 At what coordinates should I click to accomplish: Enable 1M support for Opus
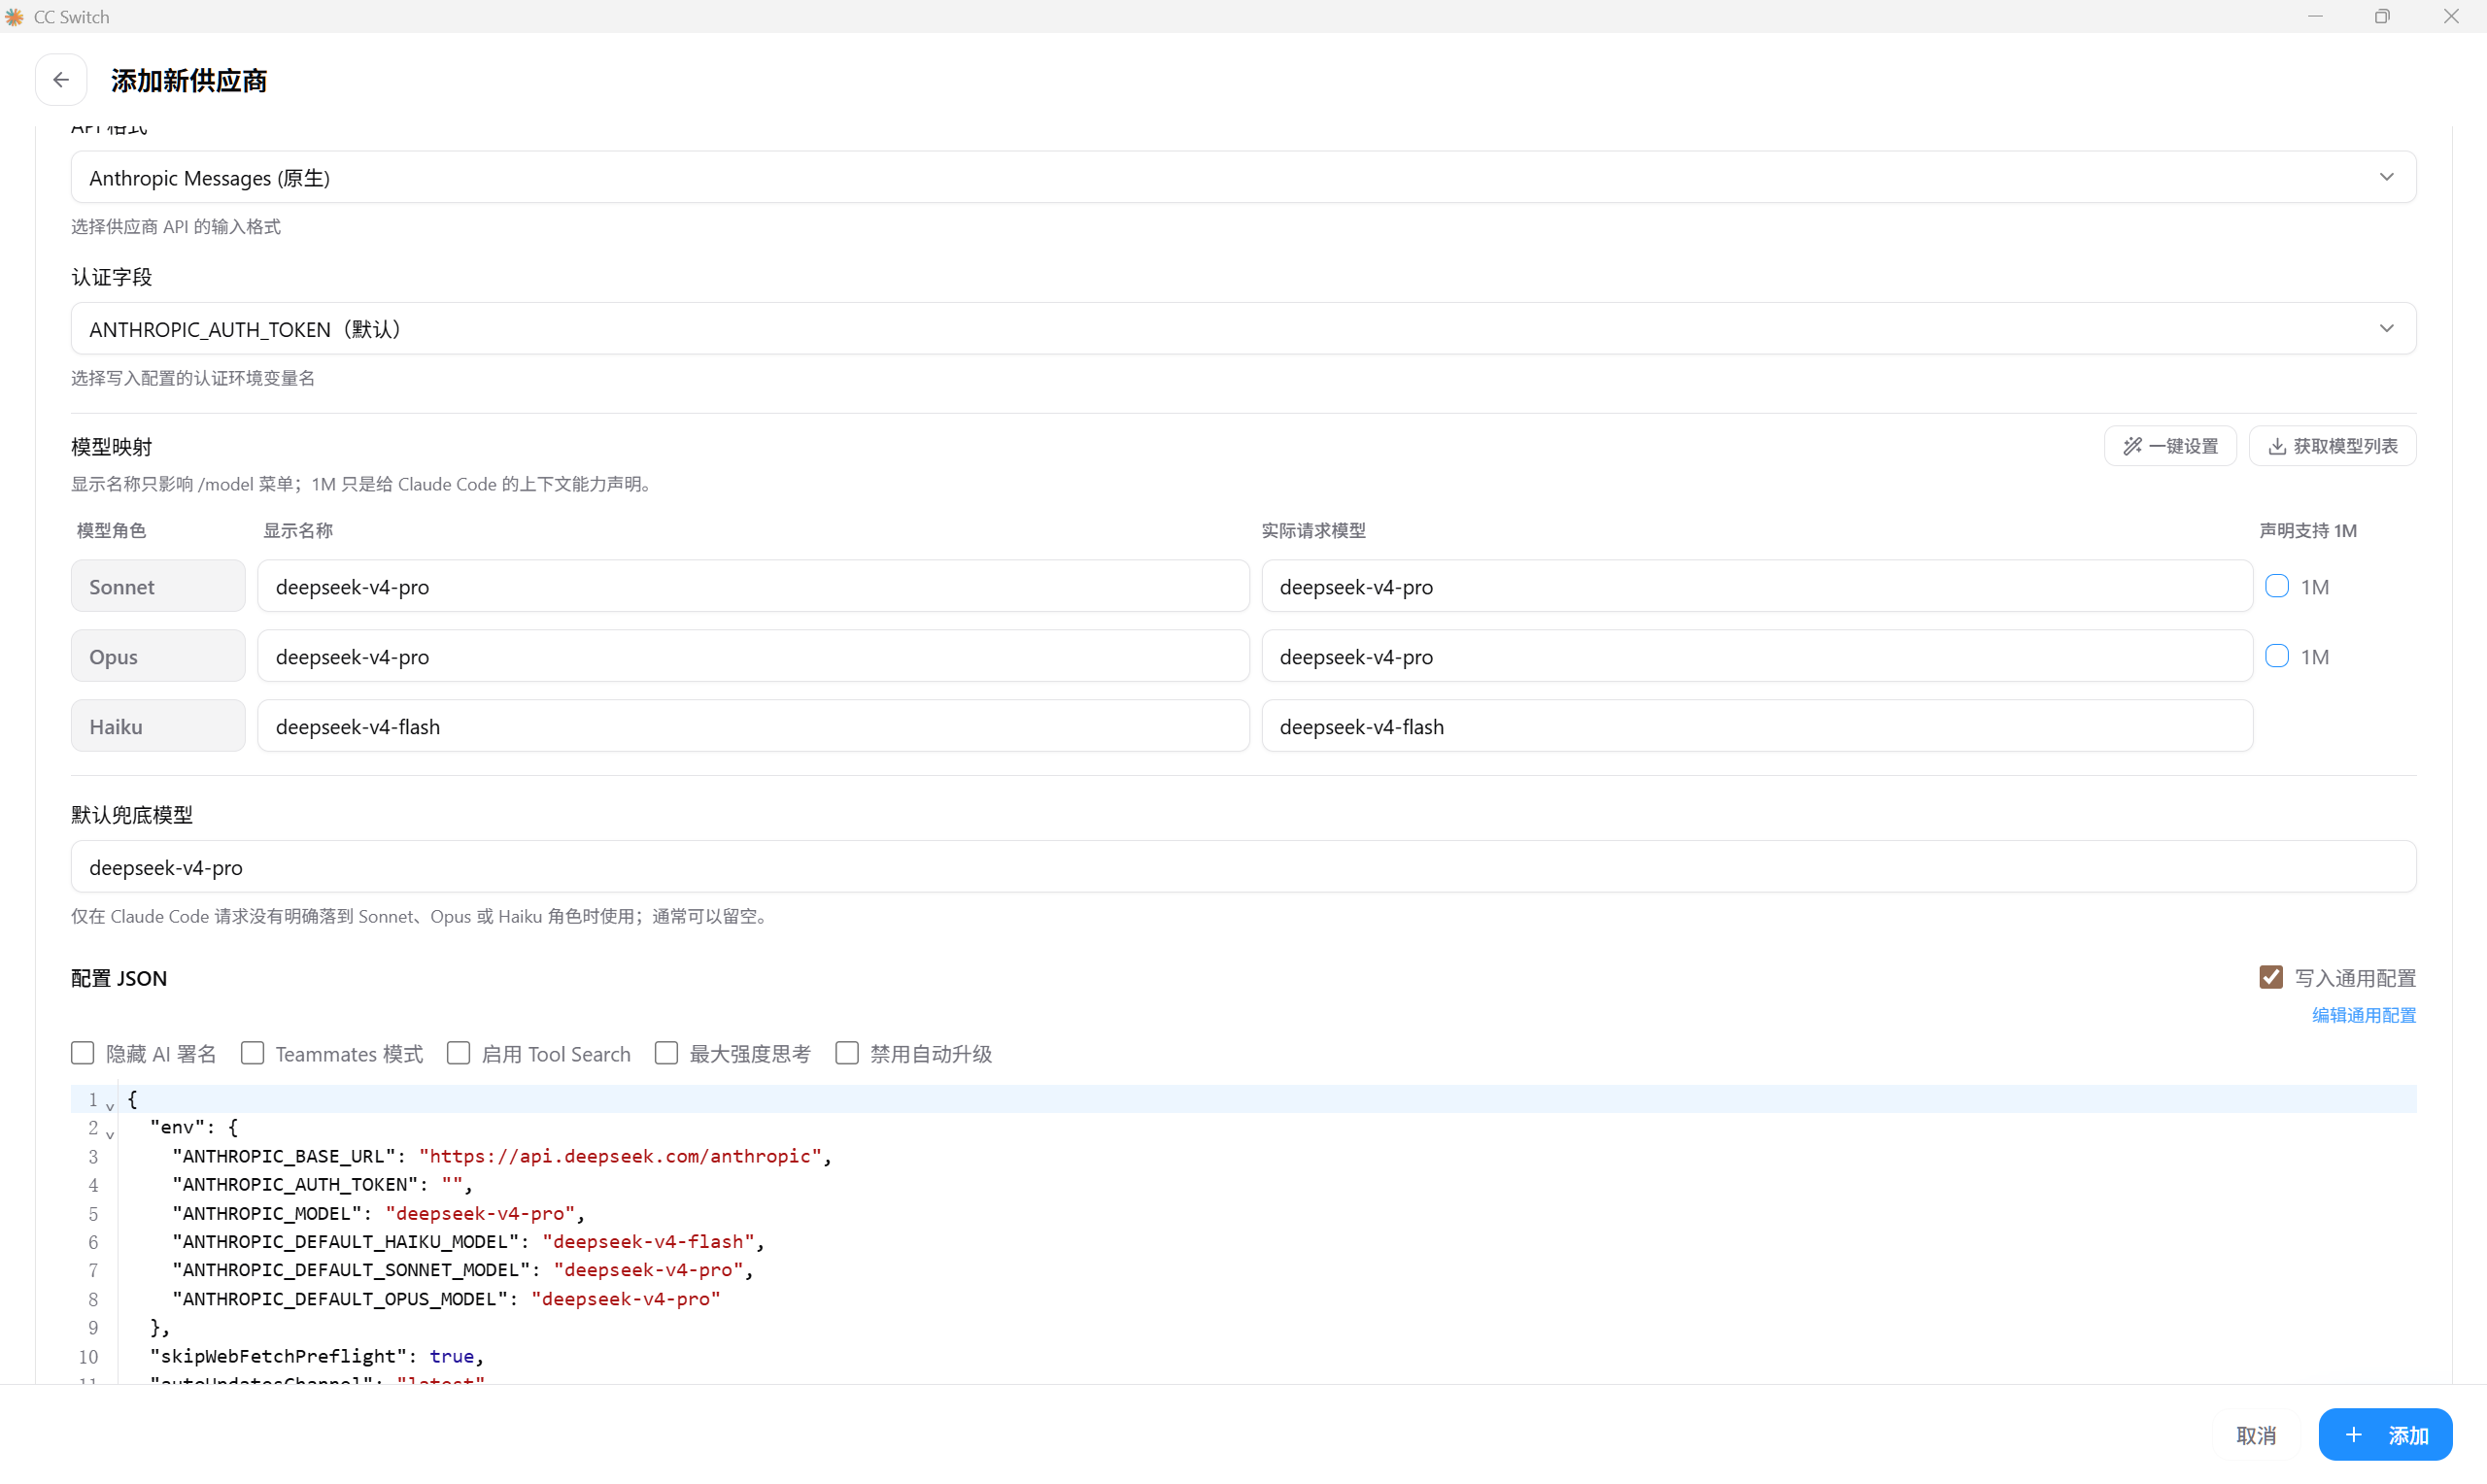pos(2277,656)
